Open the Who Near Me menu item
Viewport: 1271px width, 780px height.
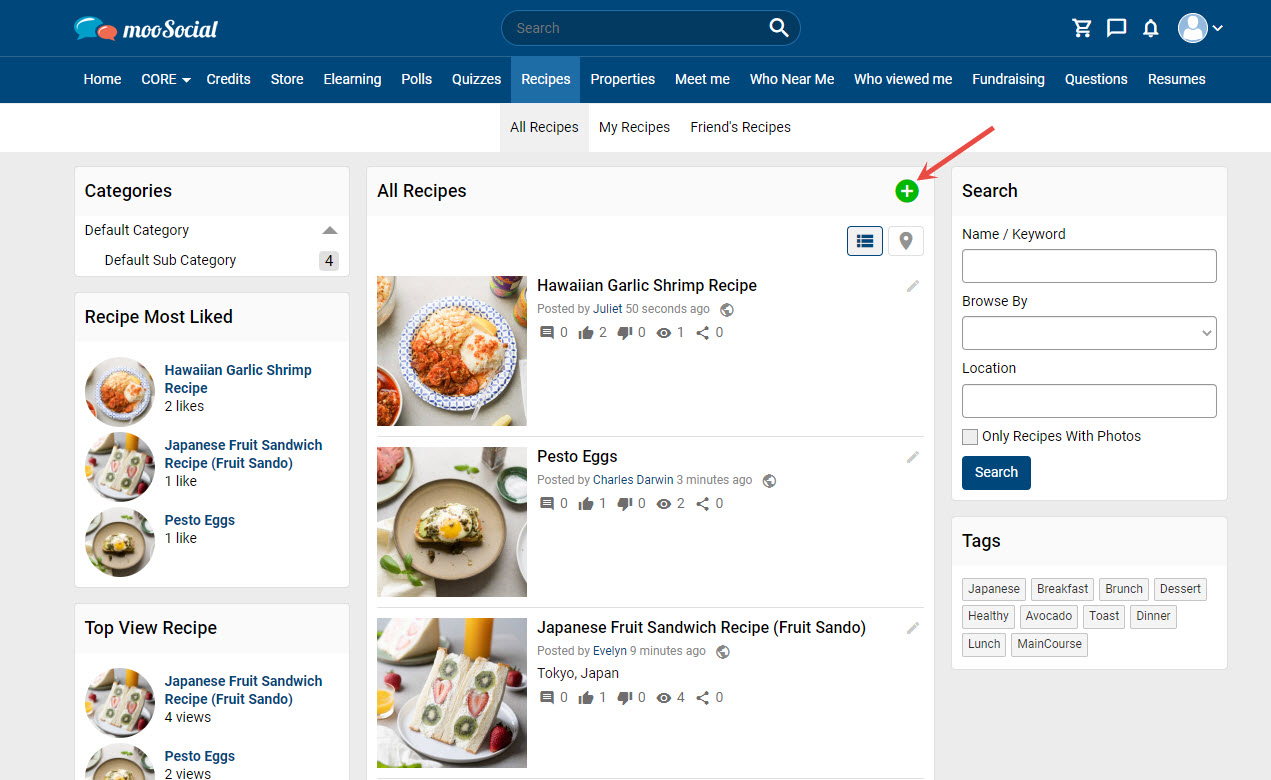tap(792, 79)
